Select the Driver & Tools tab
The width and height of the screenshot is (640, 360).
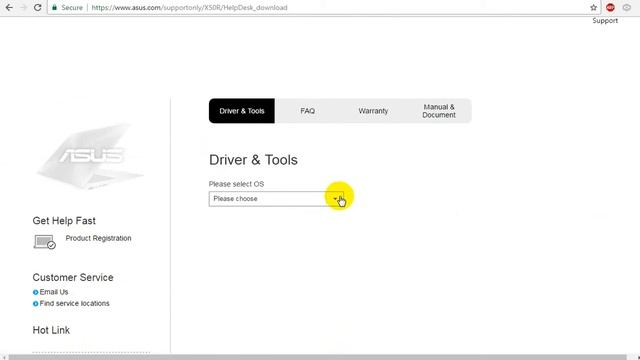[x=242, y=111]
